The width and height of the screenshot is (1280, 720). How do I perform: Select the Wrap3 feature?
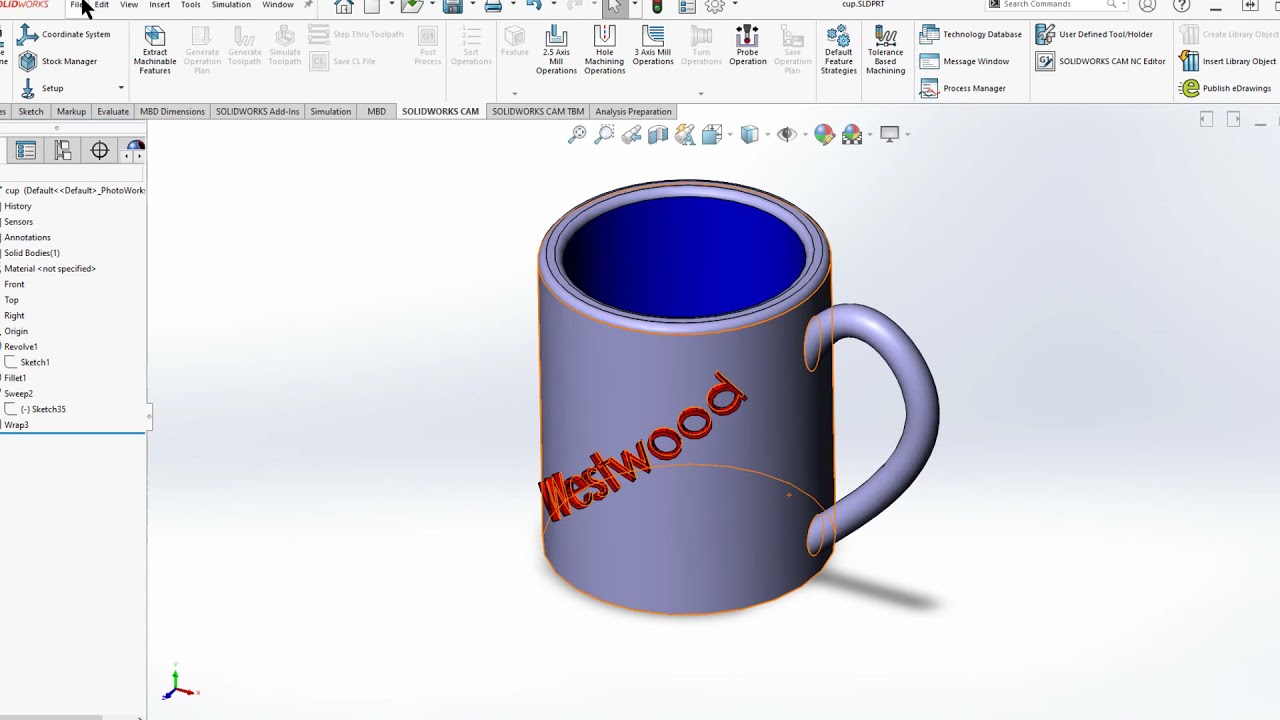coord(16,425)
